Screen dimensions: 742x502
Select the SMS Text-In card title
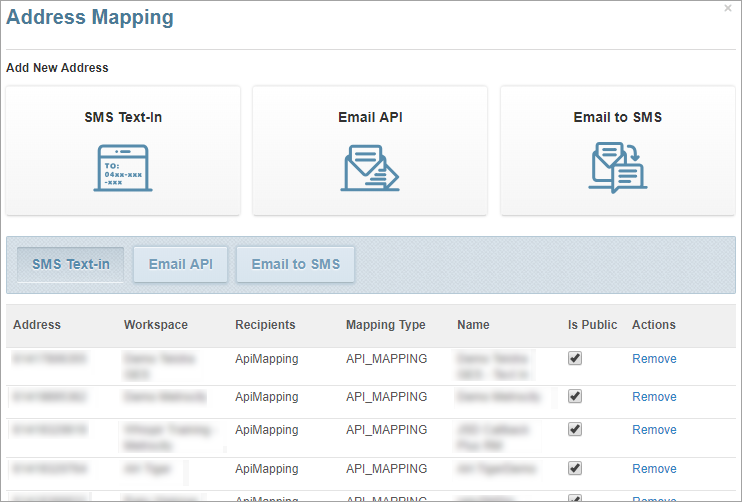(x=123, y=117)
